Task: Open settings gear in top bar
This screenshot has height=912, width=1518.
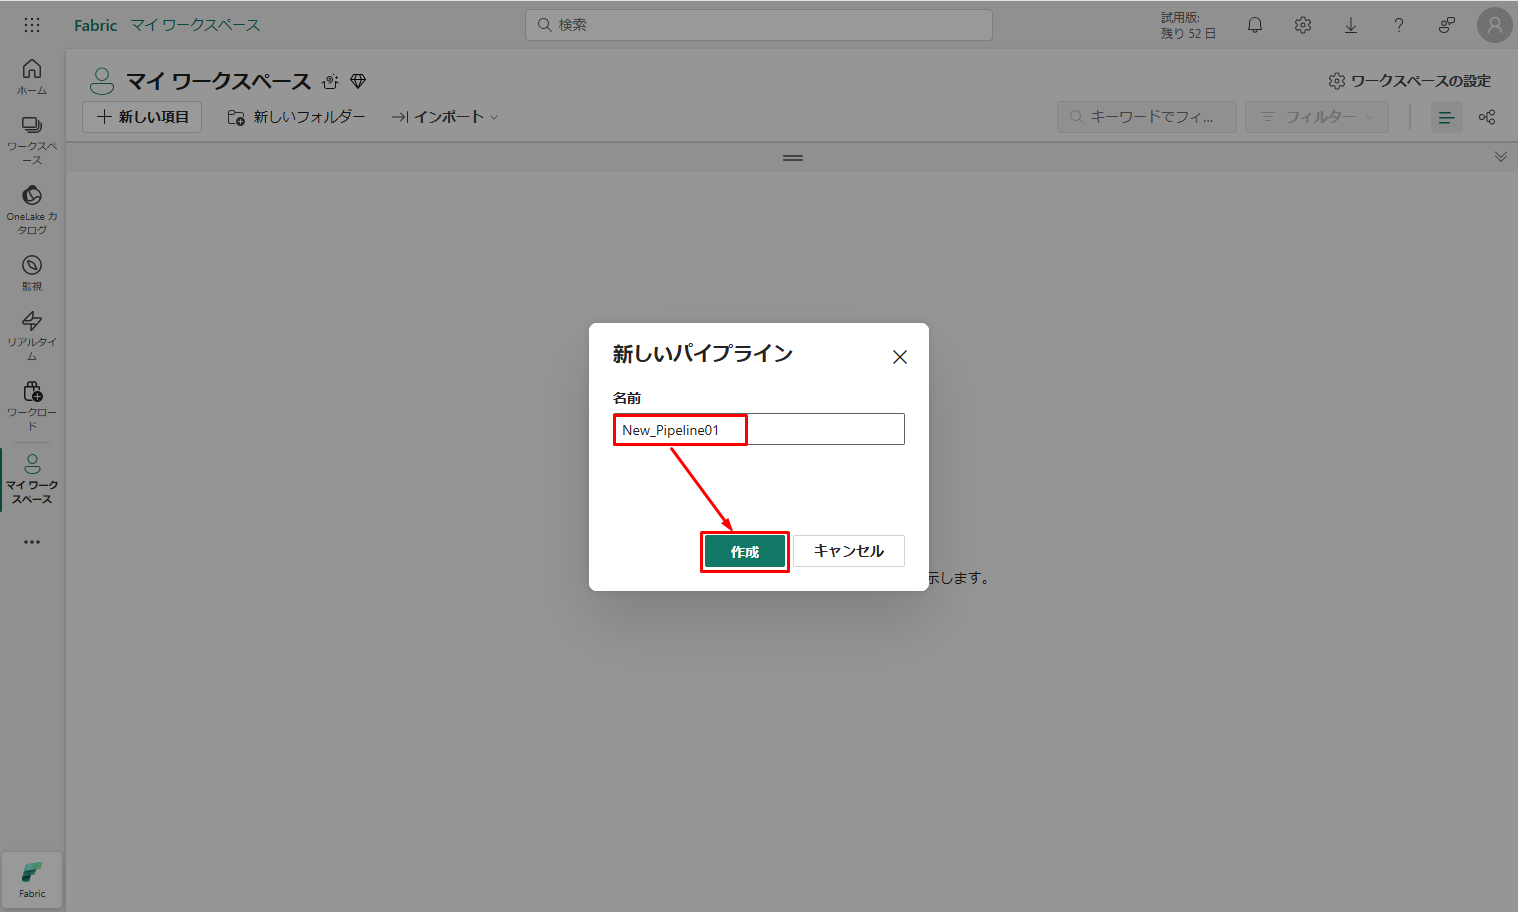Action: 1303,25
